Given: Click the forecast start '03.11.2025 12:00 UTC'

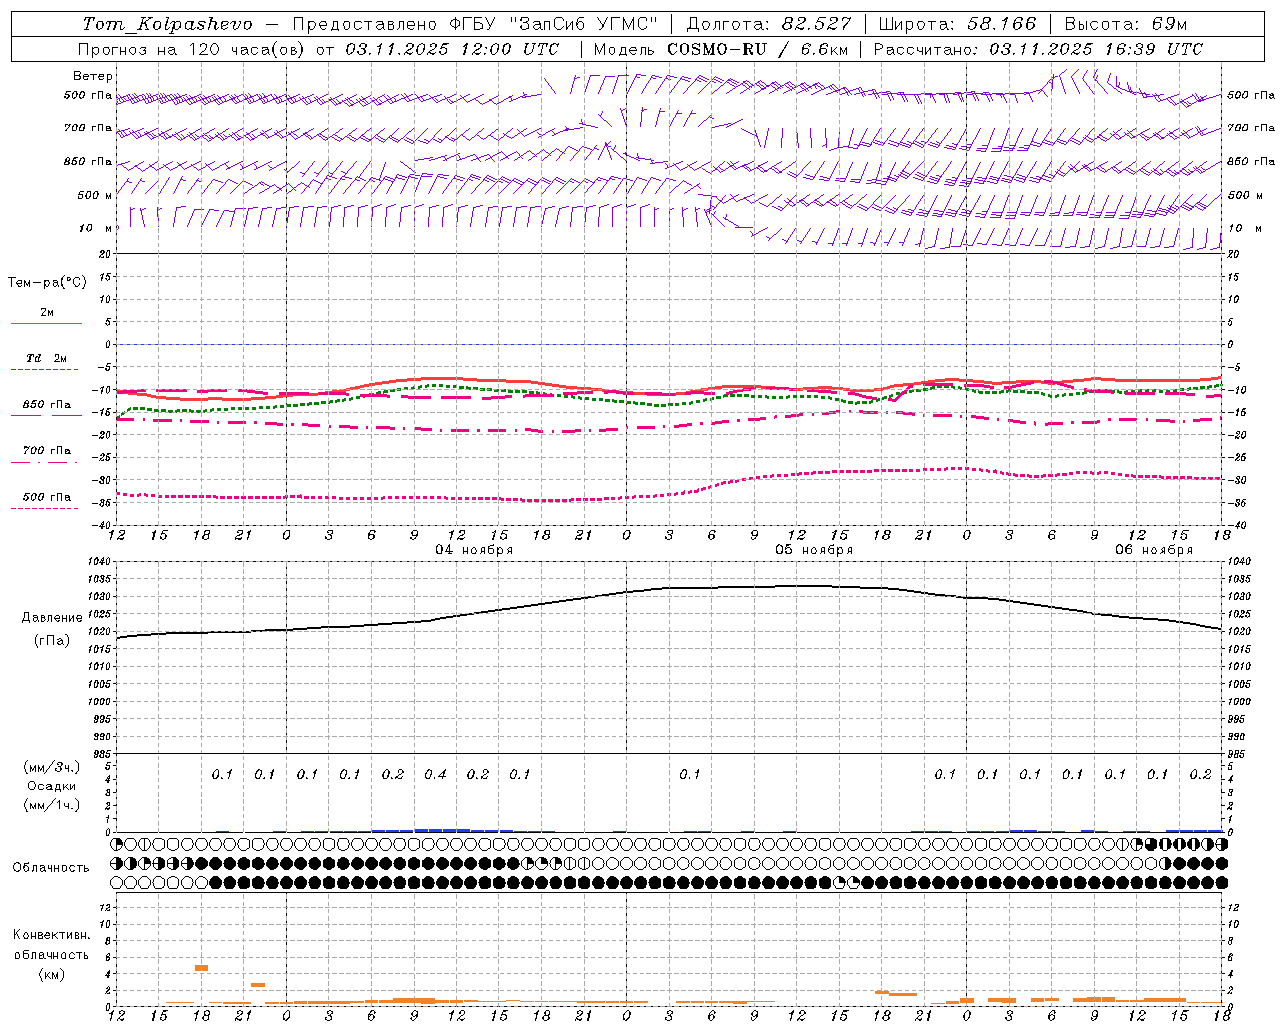Looking at the screenshot, I should click(452, 49).
